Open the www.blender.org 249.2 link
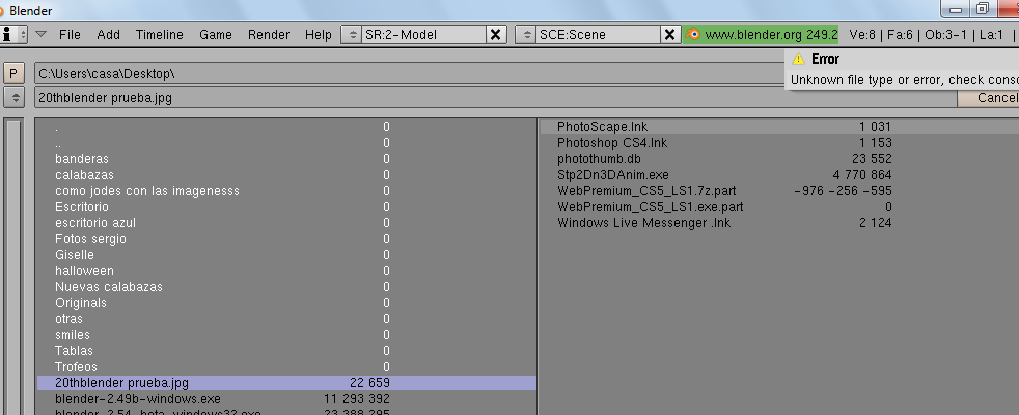Image resolution: width=1019 pixels, height=415 pixels. coord(771,34)
